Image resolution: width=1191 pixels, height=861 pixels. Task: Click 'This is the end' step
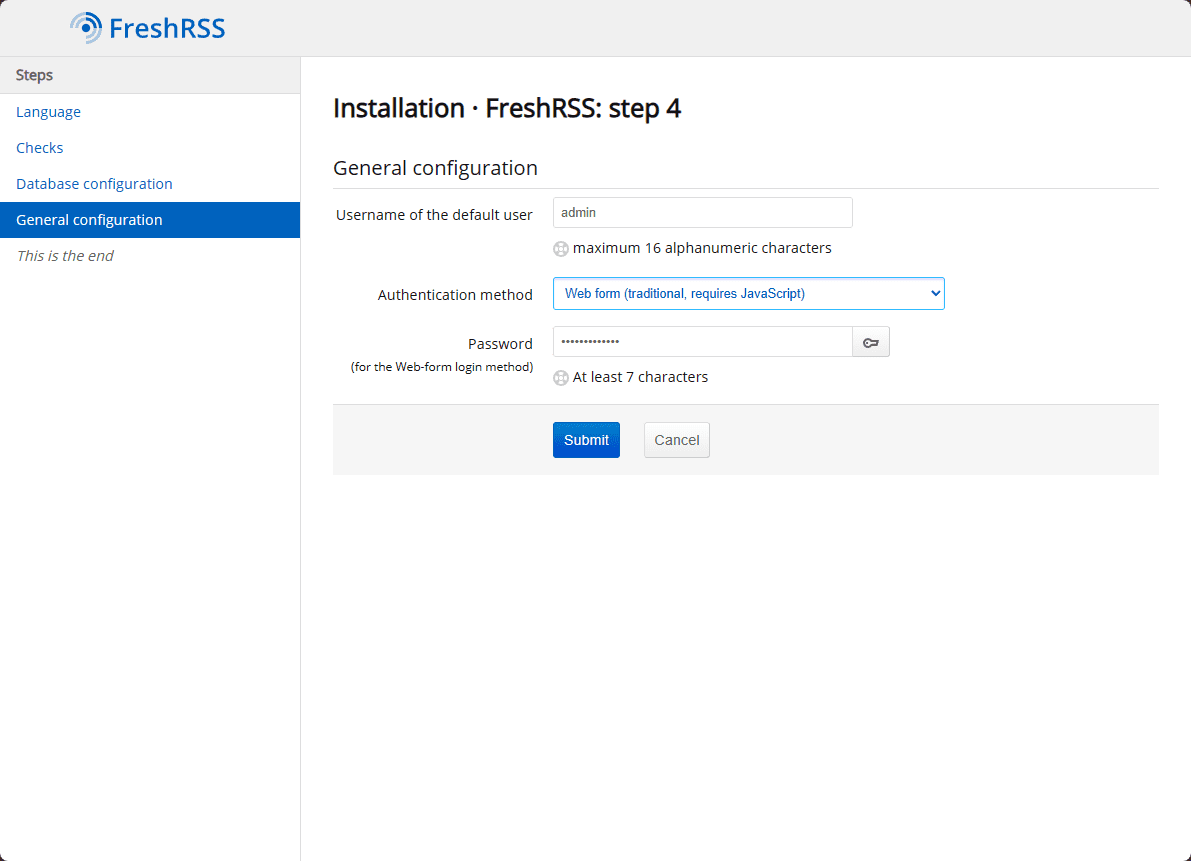coord(65,256)
